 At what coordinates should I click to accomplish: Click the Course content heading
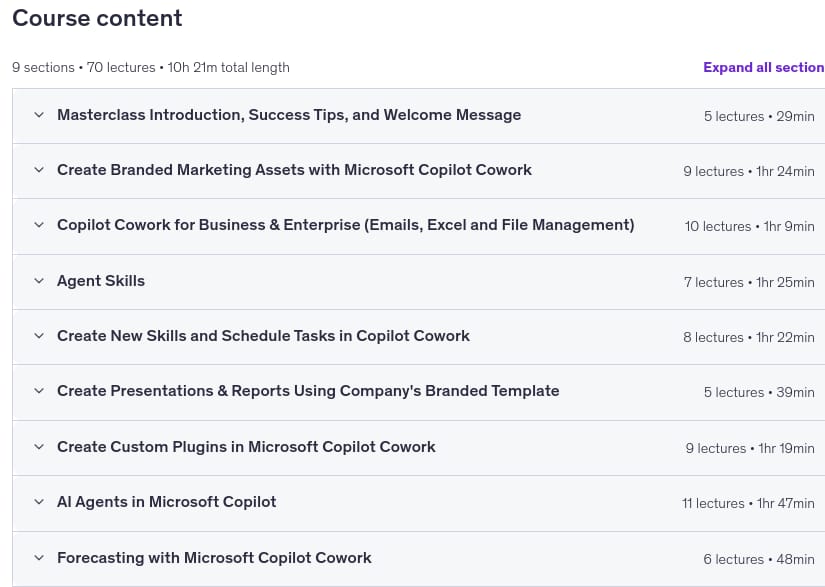tap(97, 18)
